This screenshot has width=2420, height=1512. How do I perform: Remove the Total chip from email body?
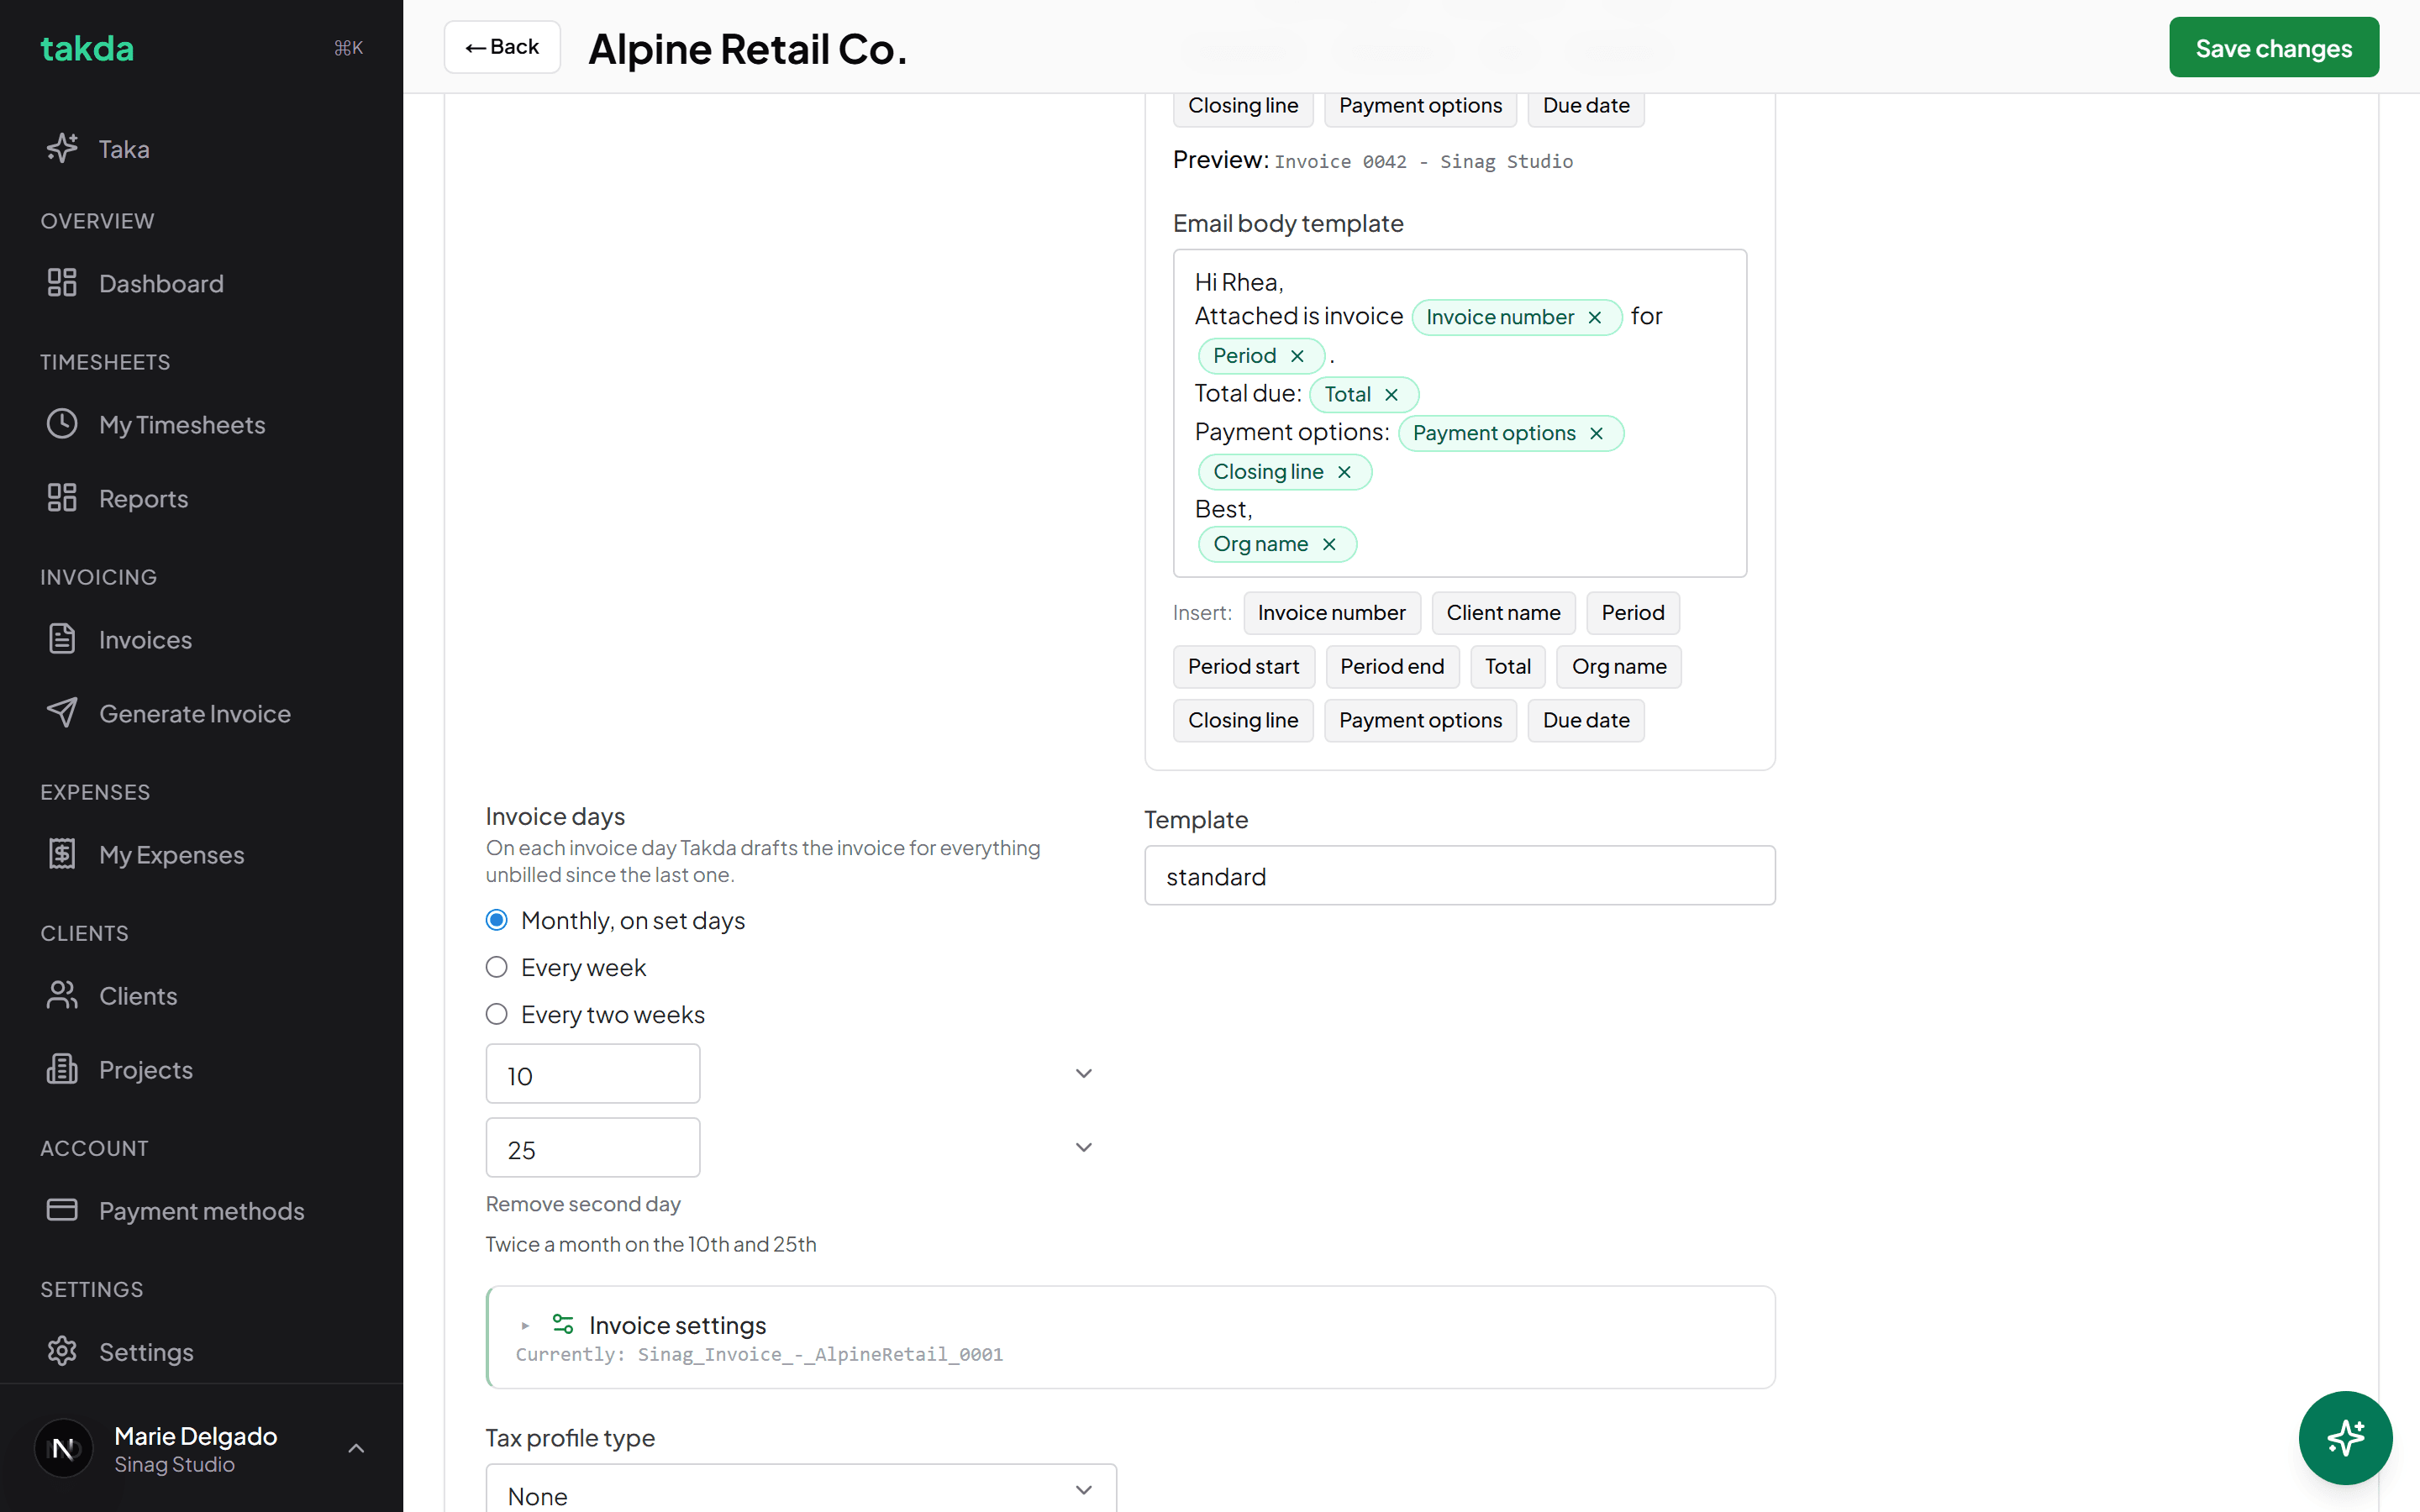[1391, 395]
